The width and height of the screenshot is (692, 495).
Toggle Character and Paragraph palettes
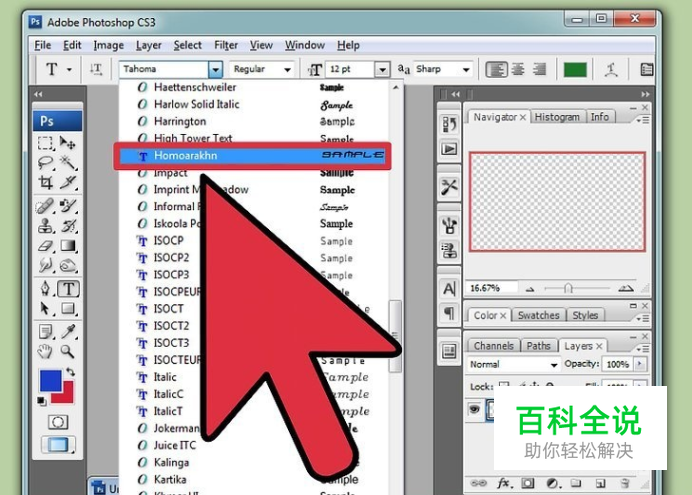click(x=647, y=69)
